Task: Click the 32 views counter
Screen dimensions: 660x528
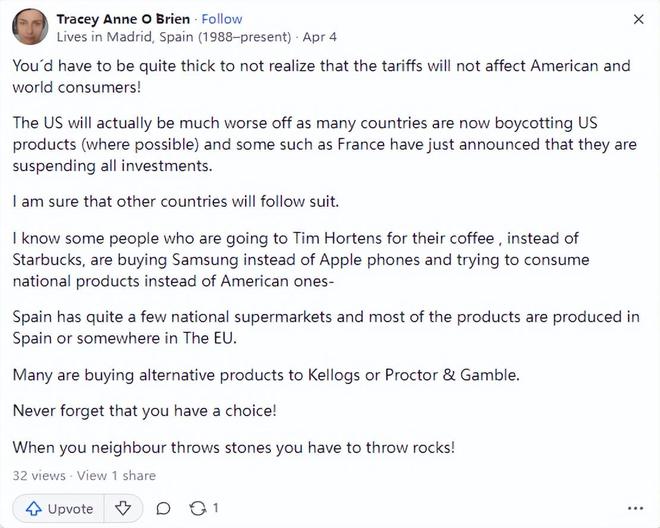Action: 39,476
